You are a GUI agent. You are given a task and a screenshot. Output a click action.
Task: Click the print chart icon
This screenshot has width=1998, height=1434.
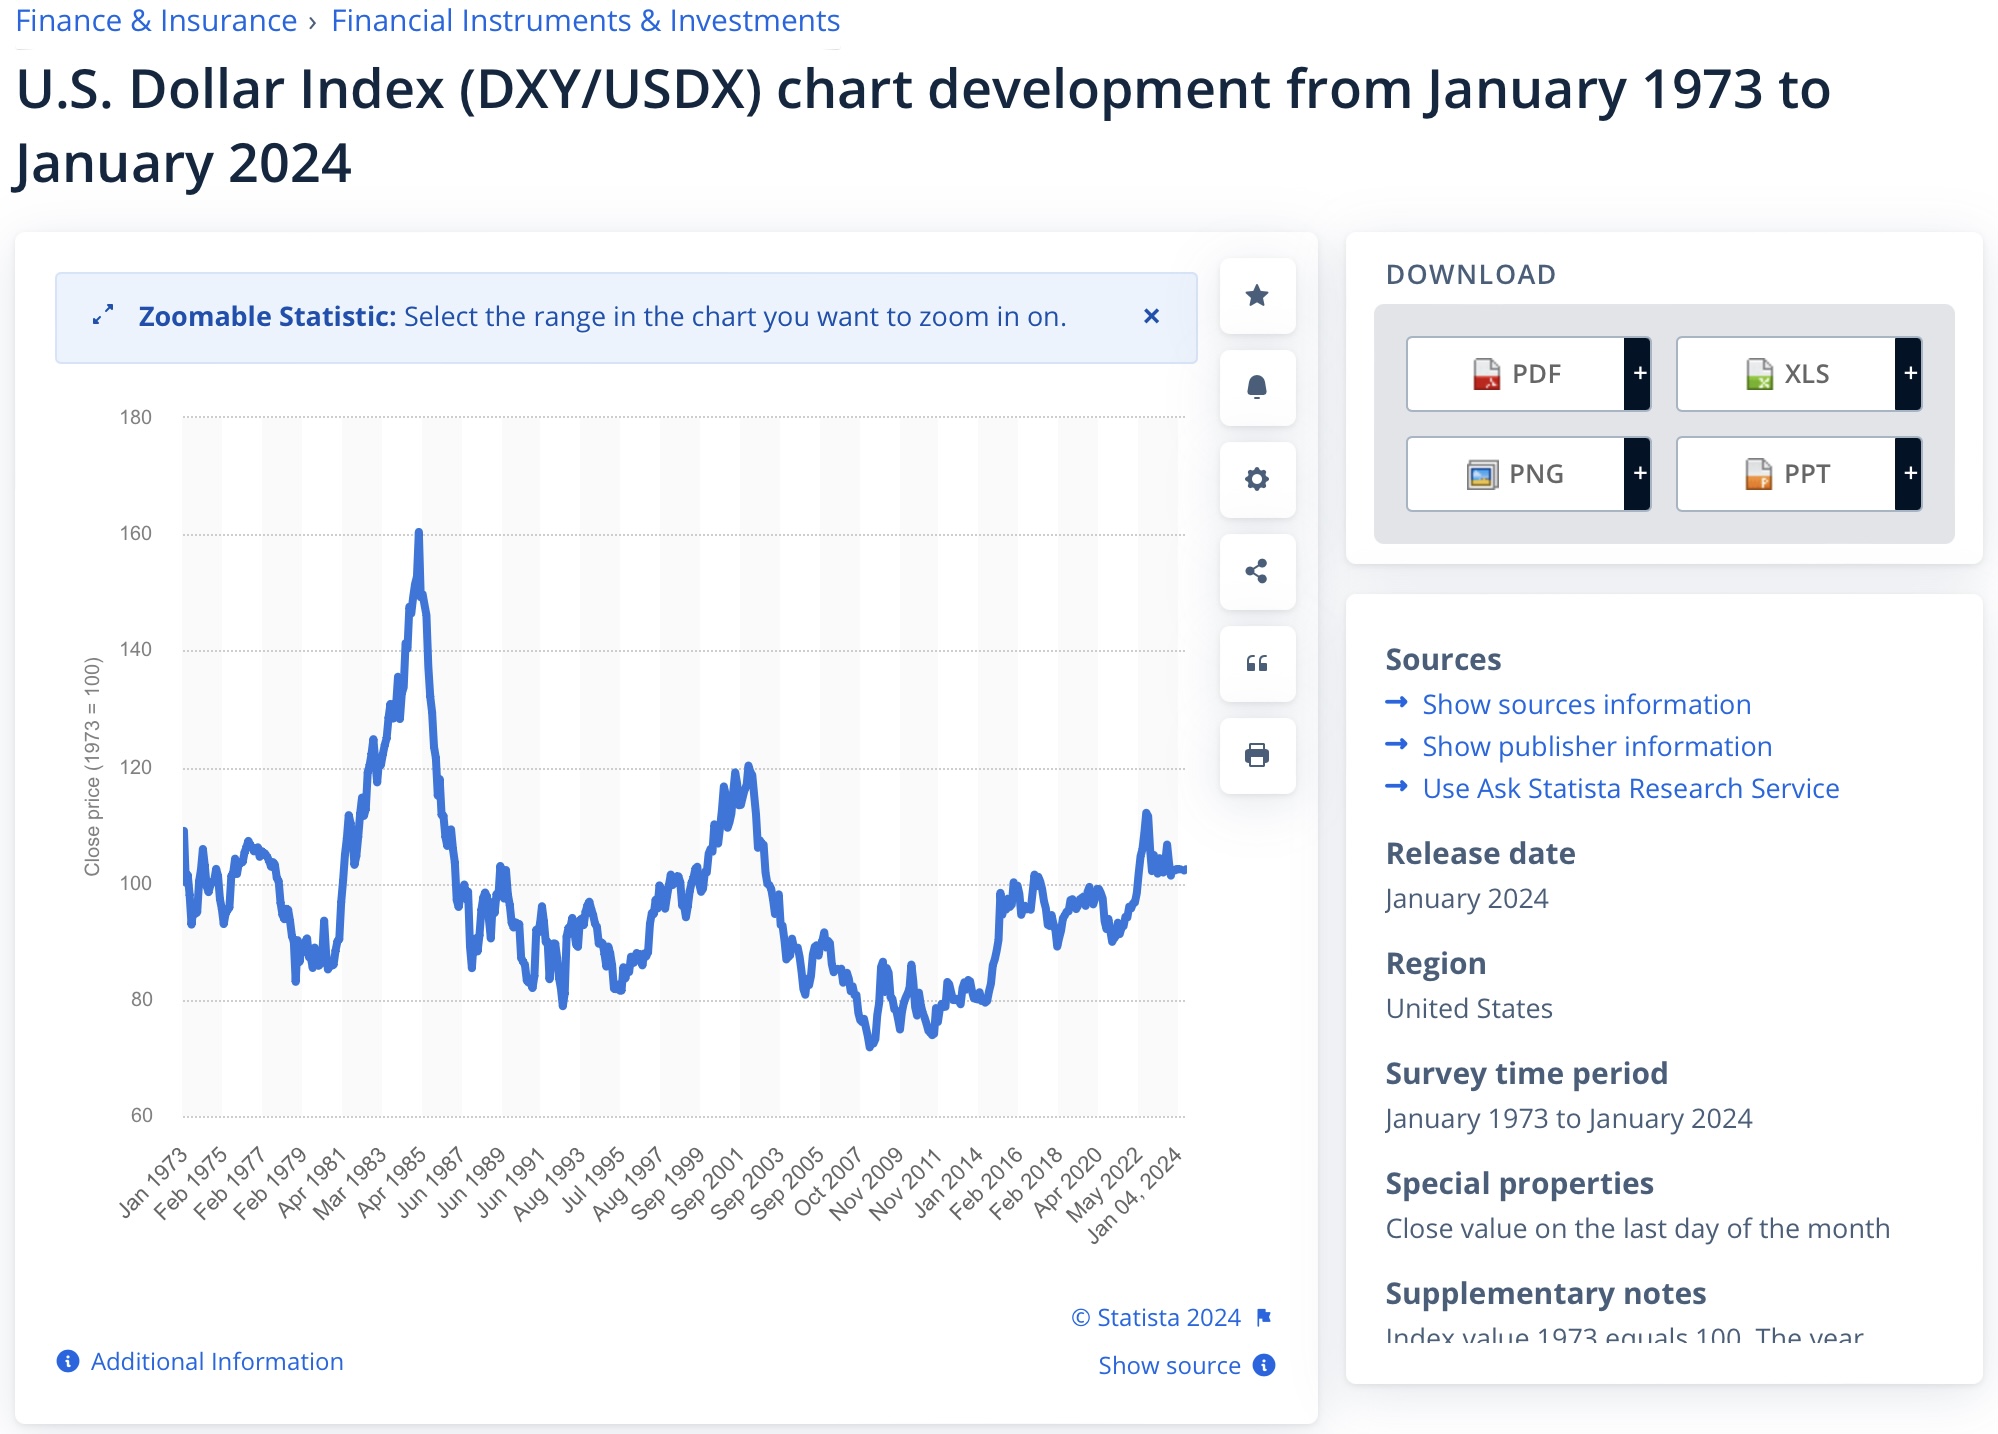tap(1257, 755)
